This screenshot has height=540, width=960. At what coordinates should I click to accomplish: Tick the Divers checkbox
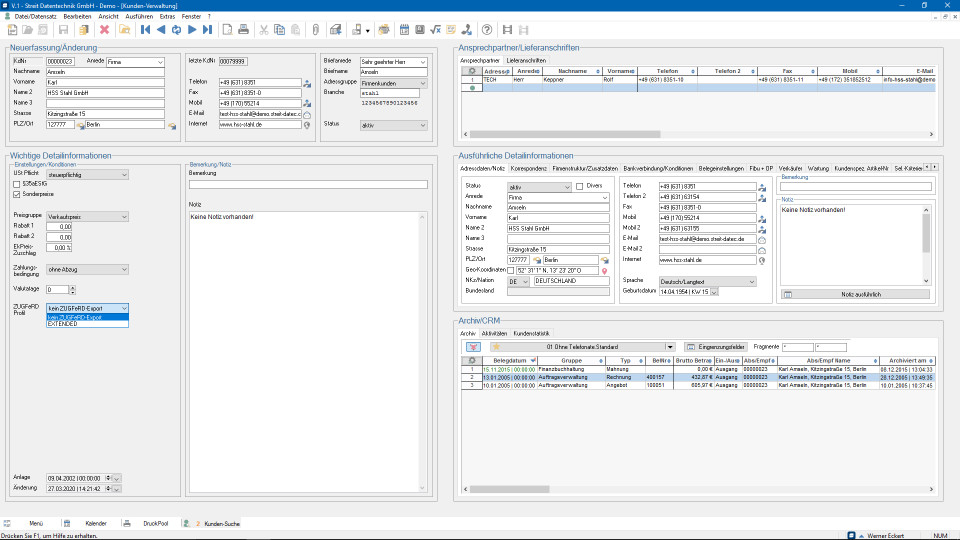pos(579,186)
